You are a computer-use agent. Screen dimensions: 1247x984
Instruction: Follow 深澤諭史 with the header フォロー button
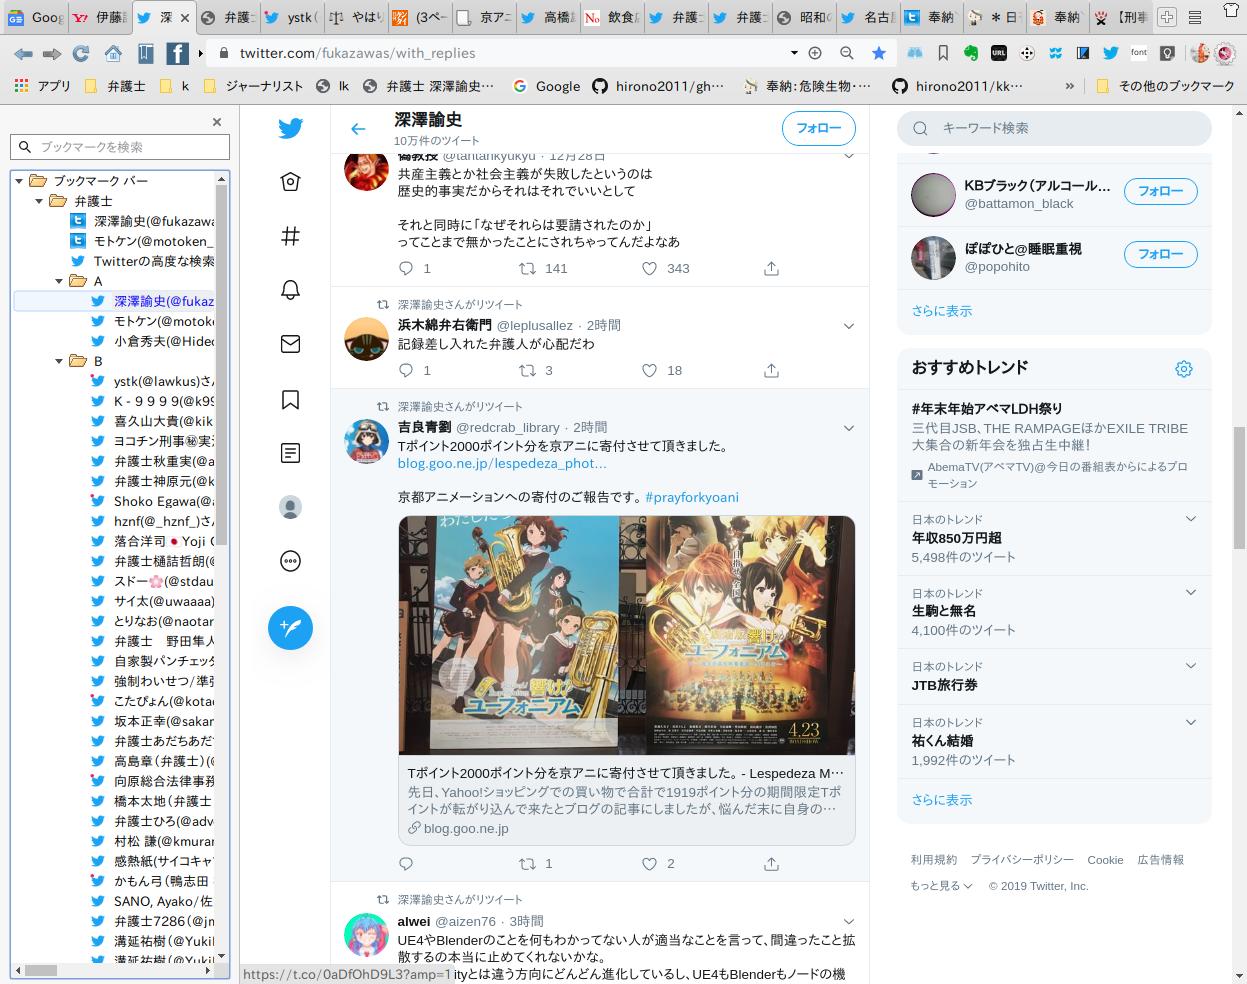(x=818, y=128)
